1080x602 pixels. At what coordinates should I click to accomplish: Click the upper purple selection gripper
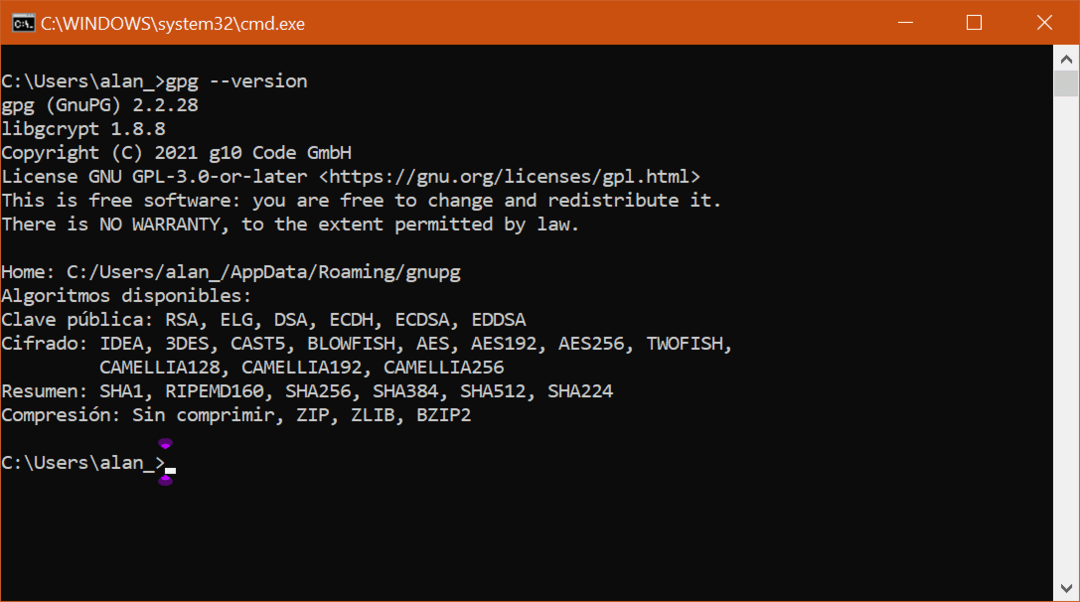click(x=164, y=443)
